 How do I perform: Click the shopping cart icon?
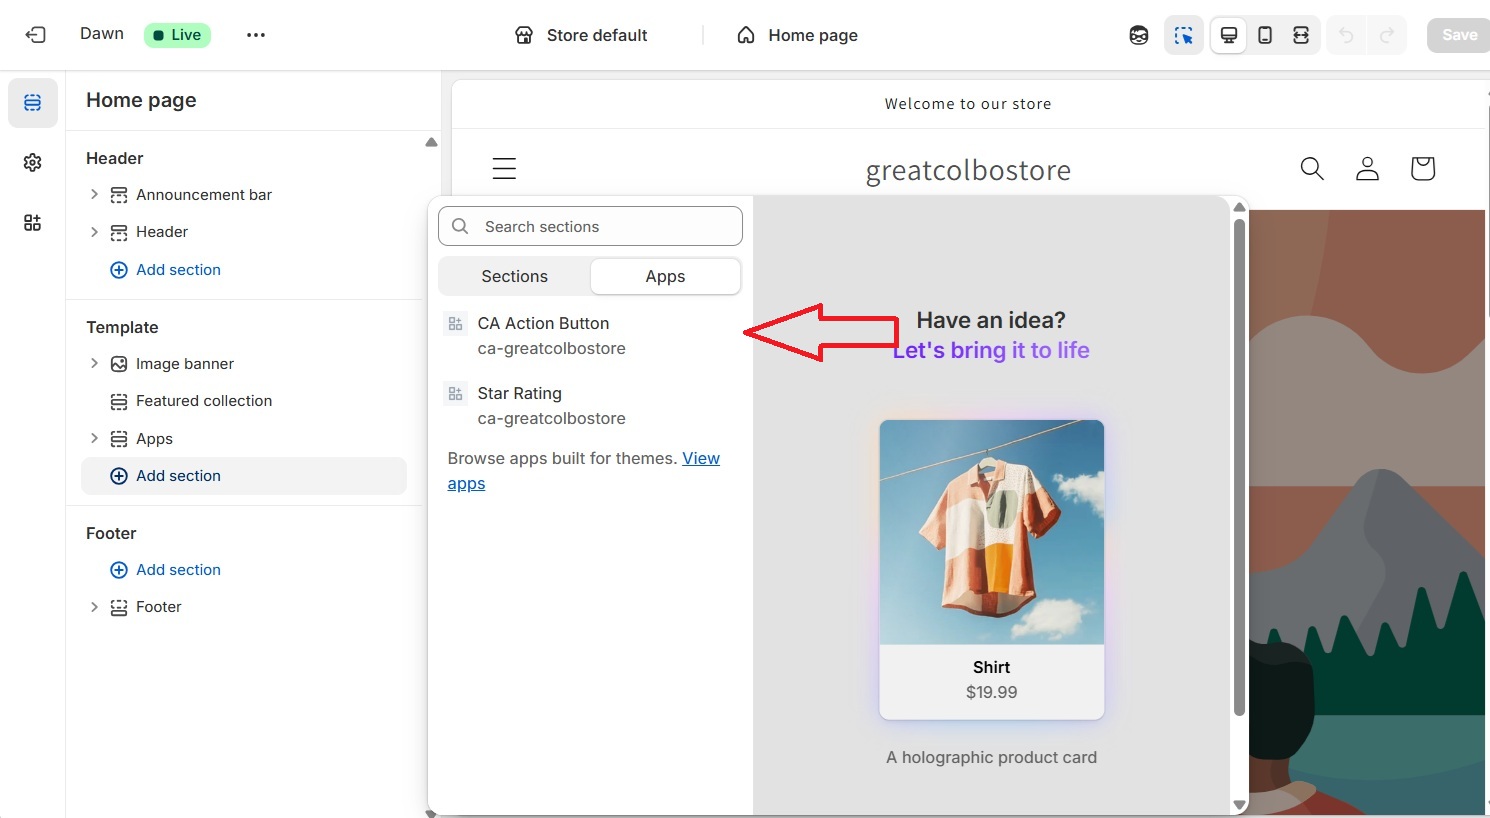pyautogui.click(x=1422, y=169)
